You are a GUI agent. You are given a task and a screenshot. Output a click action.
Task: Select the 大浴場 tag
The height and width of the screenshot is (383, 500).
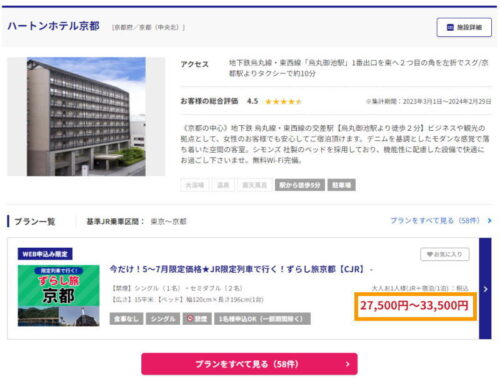tap(195, 185)
